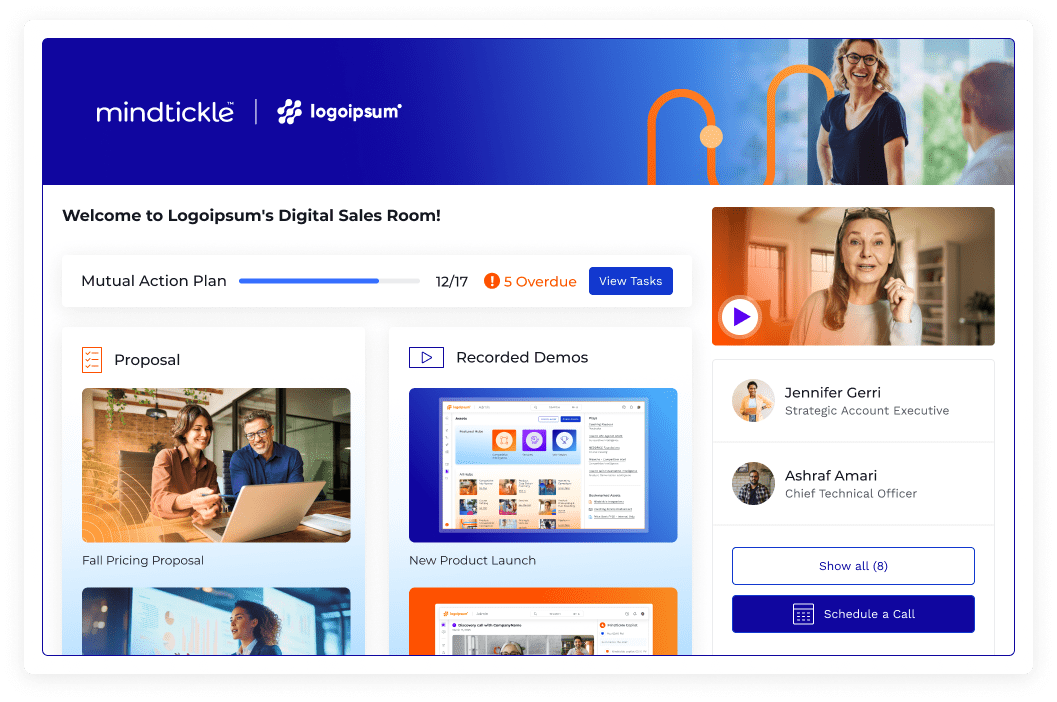
Task: Click the Recorded Demos play icon
Action: (x=426, y=357)
